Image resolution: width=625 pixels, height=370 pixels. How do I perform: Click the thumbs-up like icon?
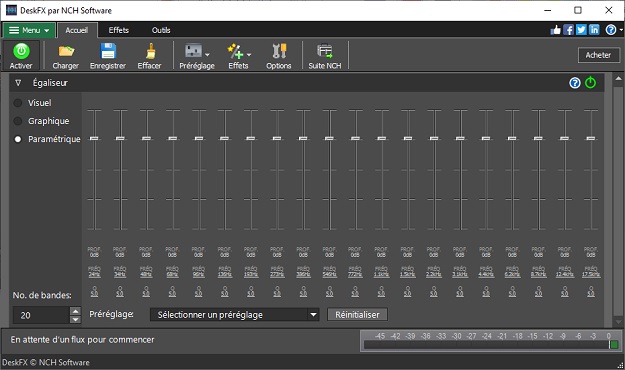click(555, 30)
